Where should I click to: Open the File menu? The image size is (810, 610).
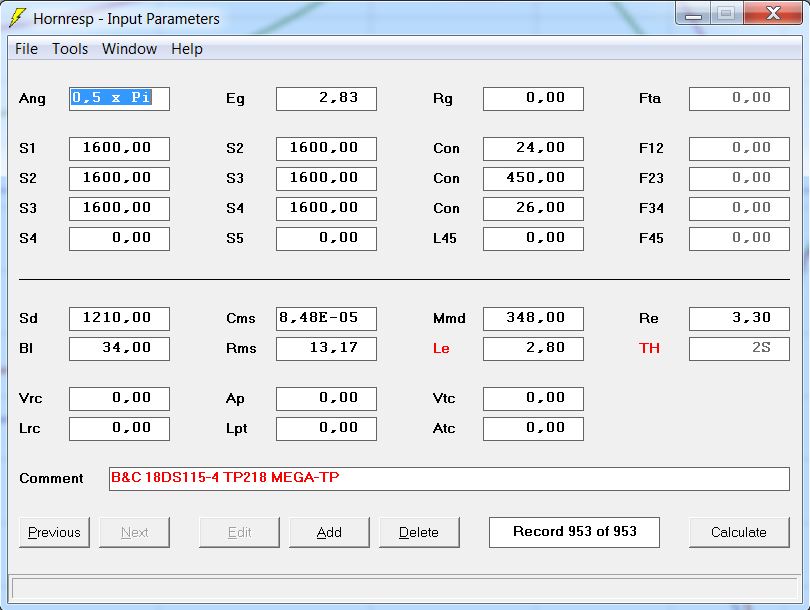26,49
